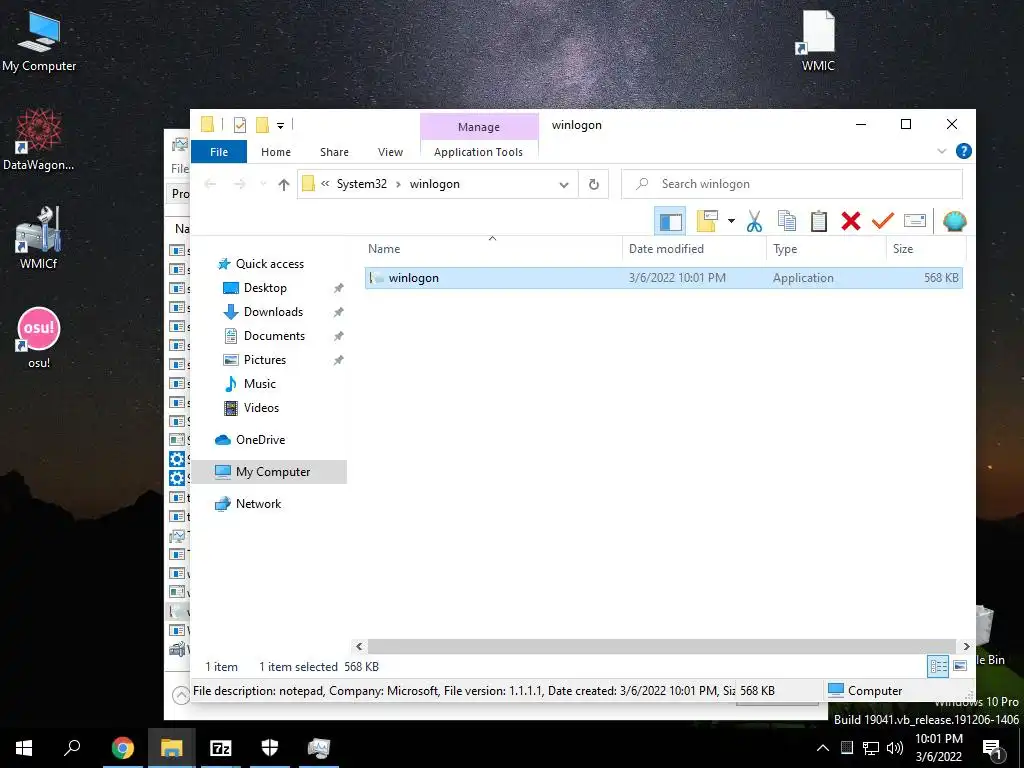Open Properties via the orange checkmark icon

tap(883, 221)
